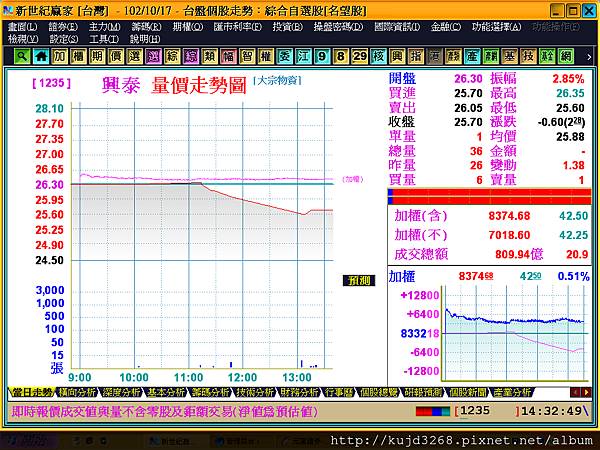The image size is (600, 450).
Task: Switch to the 個股總覽 tab
Action: point(378,392)
